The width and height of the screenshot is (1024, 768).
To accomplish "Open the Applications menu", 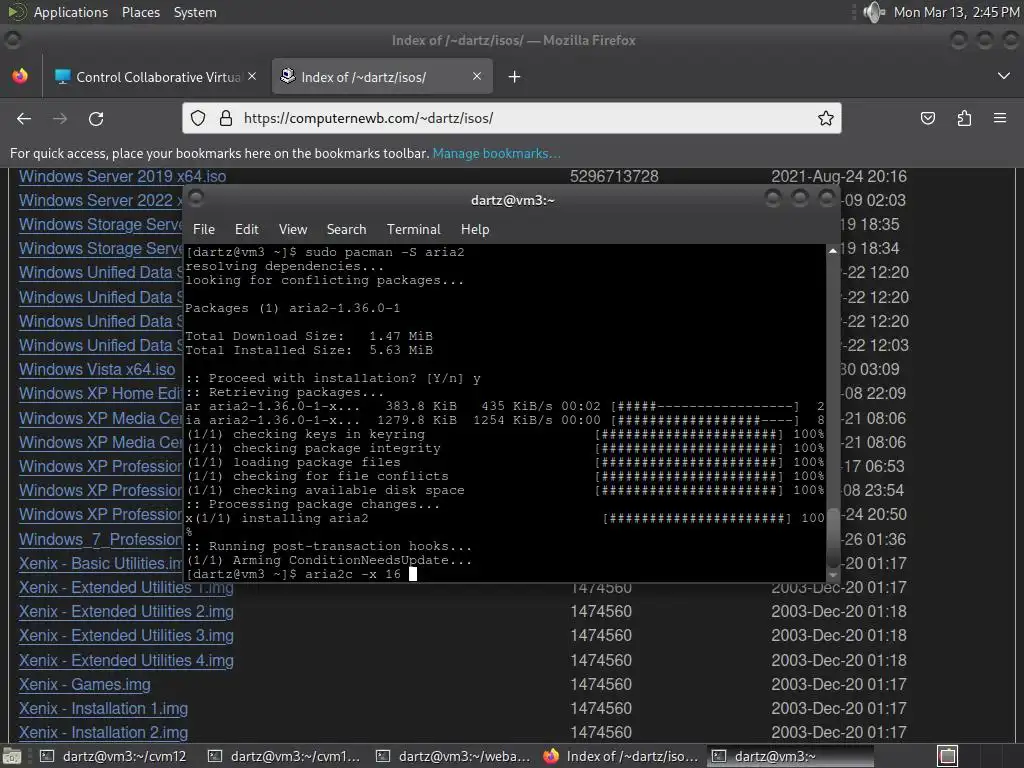I will (71, 12).
